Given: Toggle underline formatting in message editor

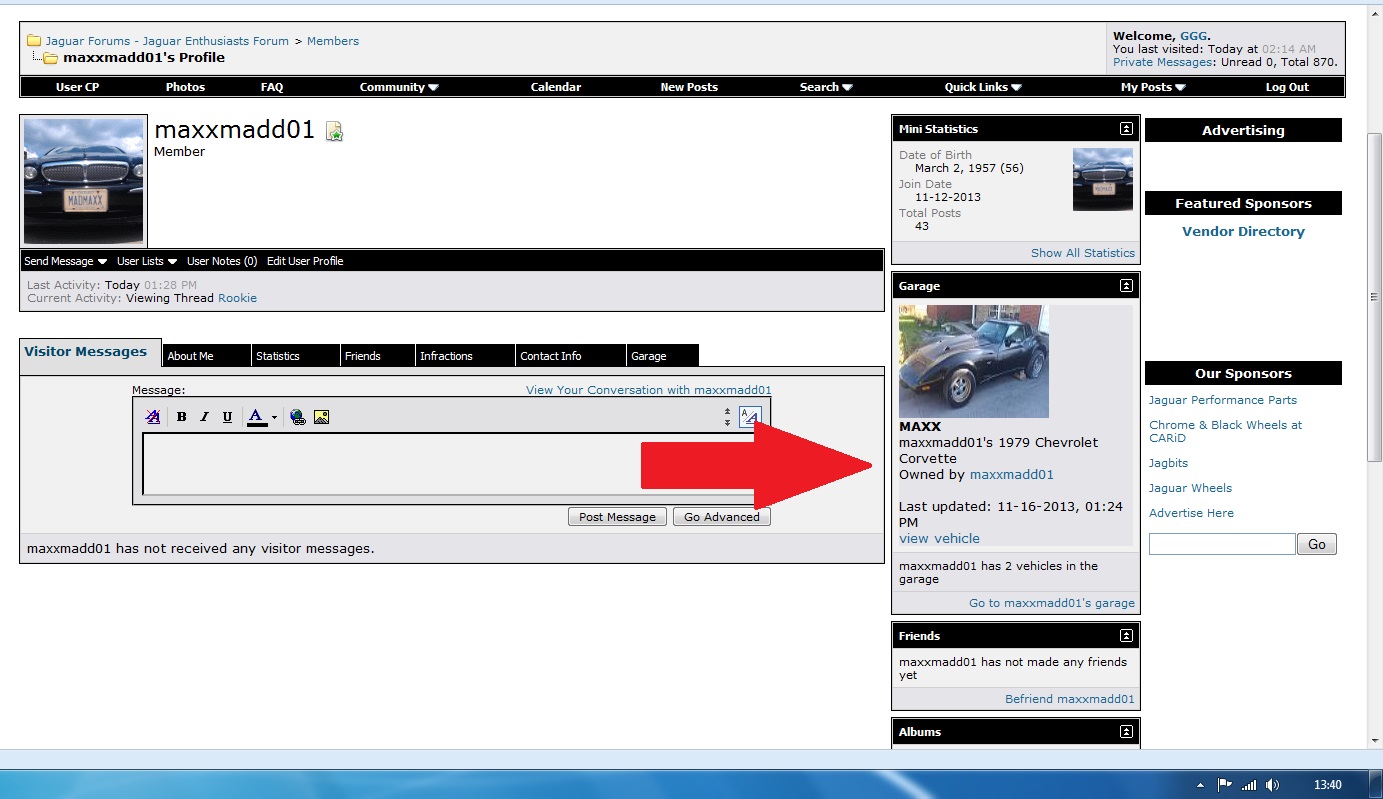Looking at the screenshot, I should (227, 417).
